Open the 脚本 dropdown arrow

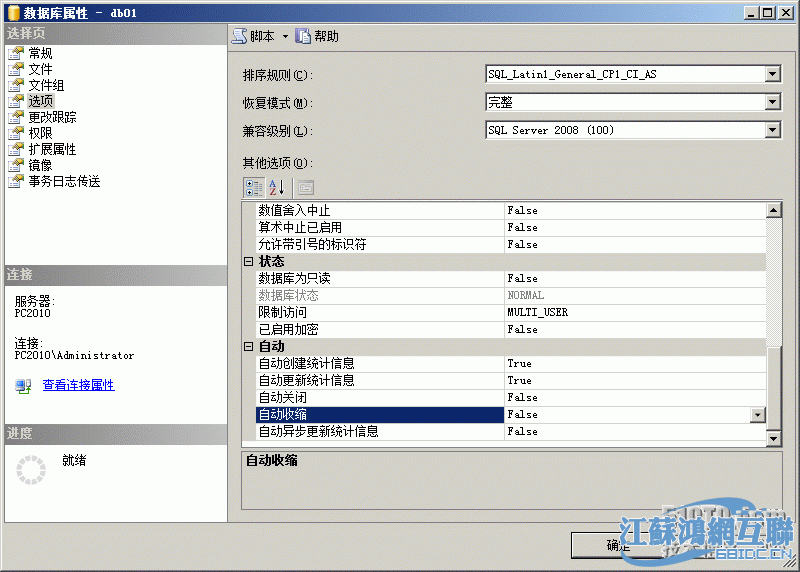click(x=285, y=36)
